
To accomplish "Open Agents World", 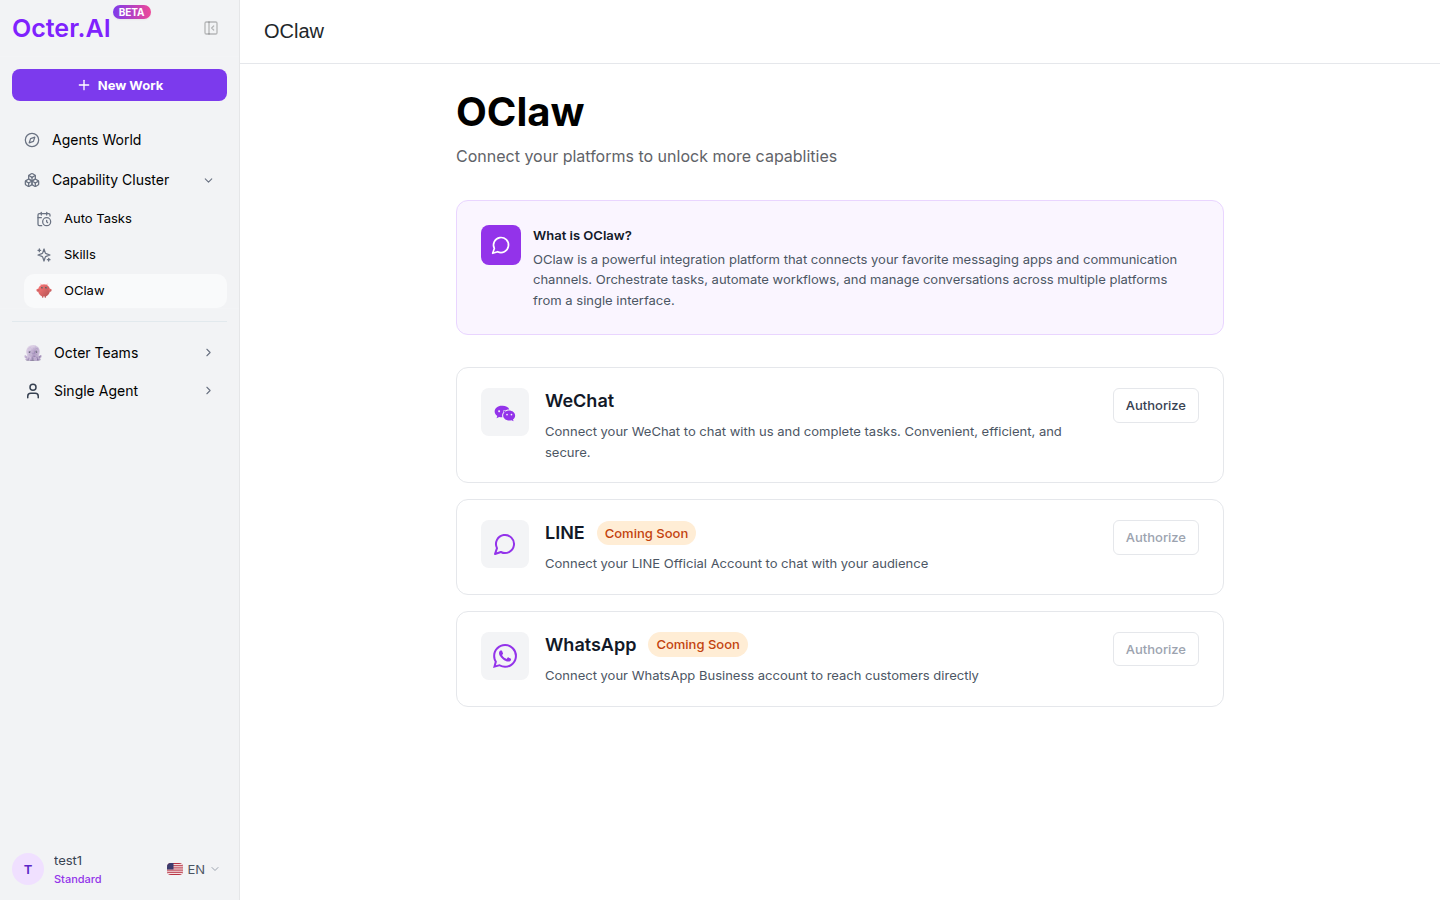I will coord(119,140).
